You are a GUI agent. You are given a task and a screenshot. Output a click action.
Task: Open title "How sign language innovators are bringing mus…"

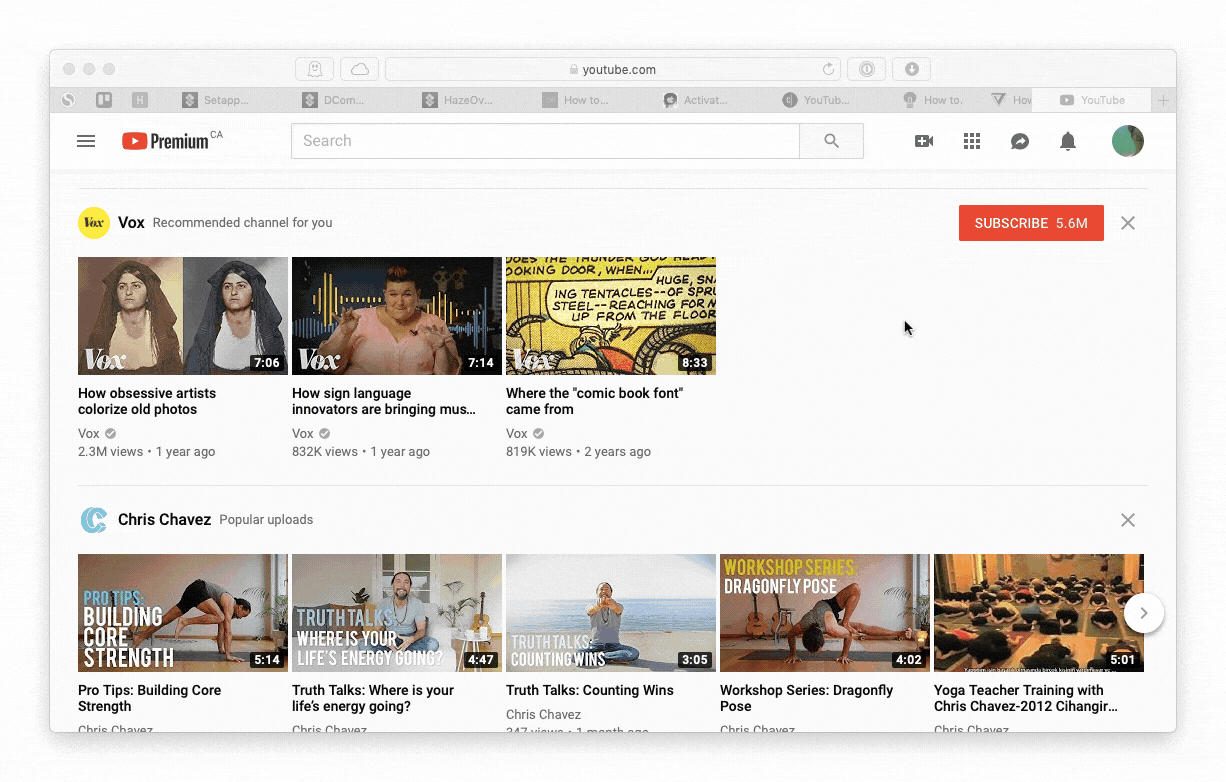pos(384,401)
